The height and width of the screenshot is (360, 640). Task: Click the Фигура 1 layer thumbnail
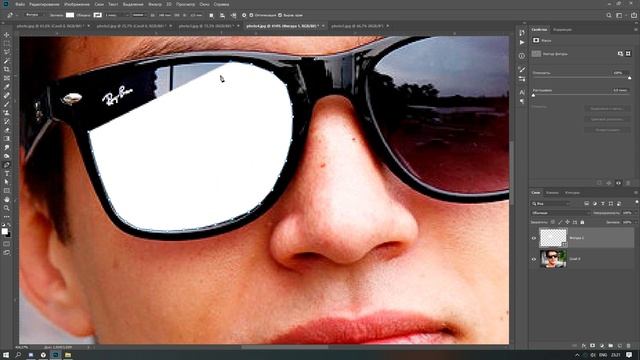pyautogui.click(x=553, y=238)
